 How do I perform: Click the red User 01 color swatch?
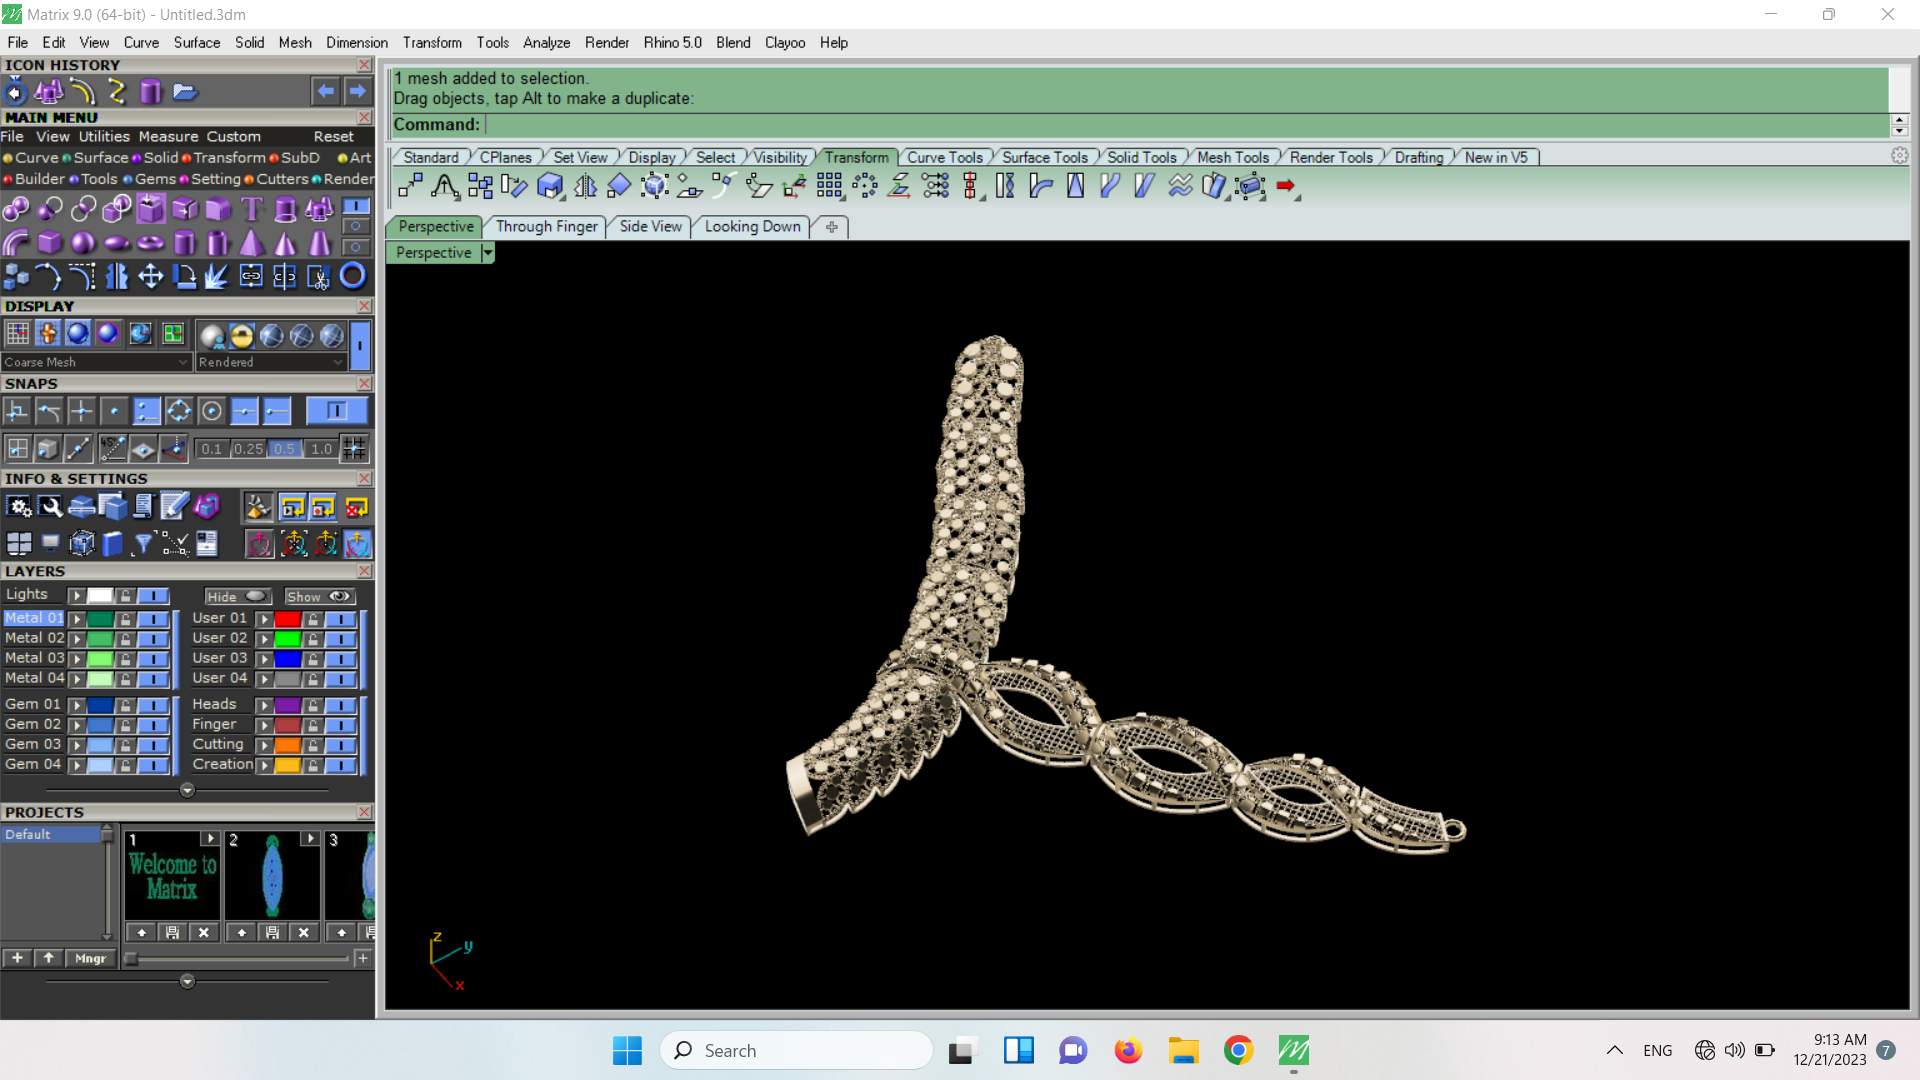pos(288,619)
